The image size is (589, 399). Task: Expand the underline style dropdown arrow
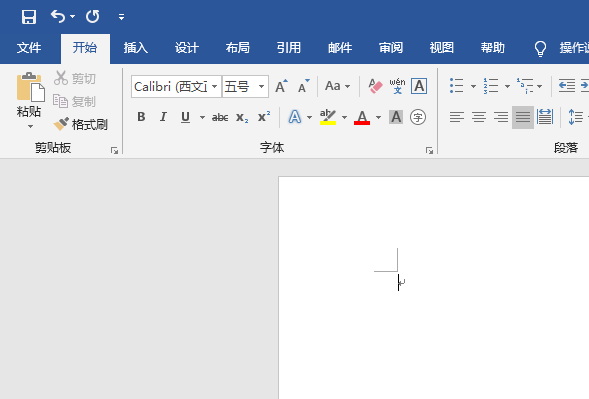202,117
